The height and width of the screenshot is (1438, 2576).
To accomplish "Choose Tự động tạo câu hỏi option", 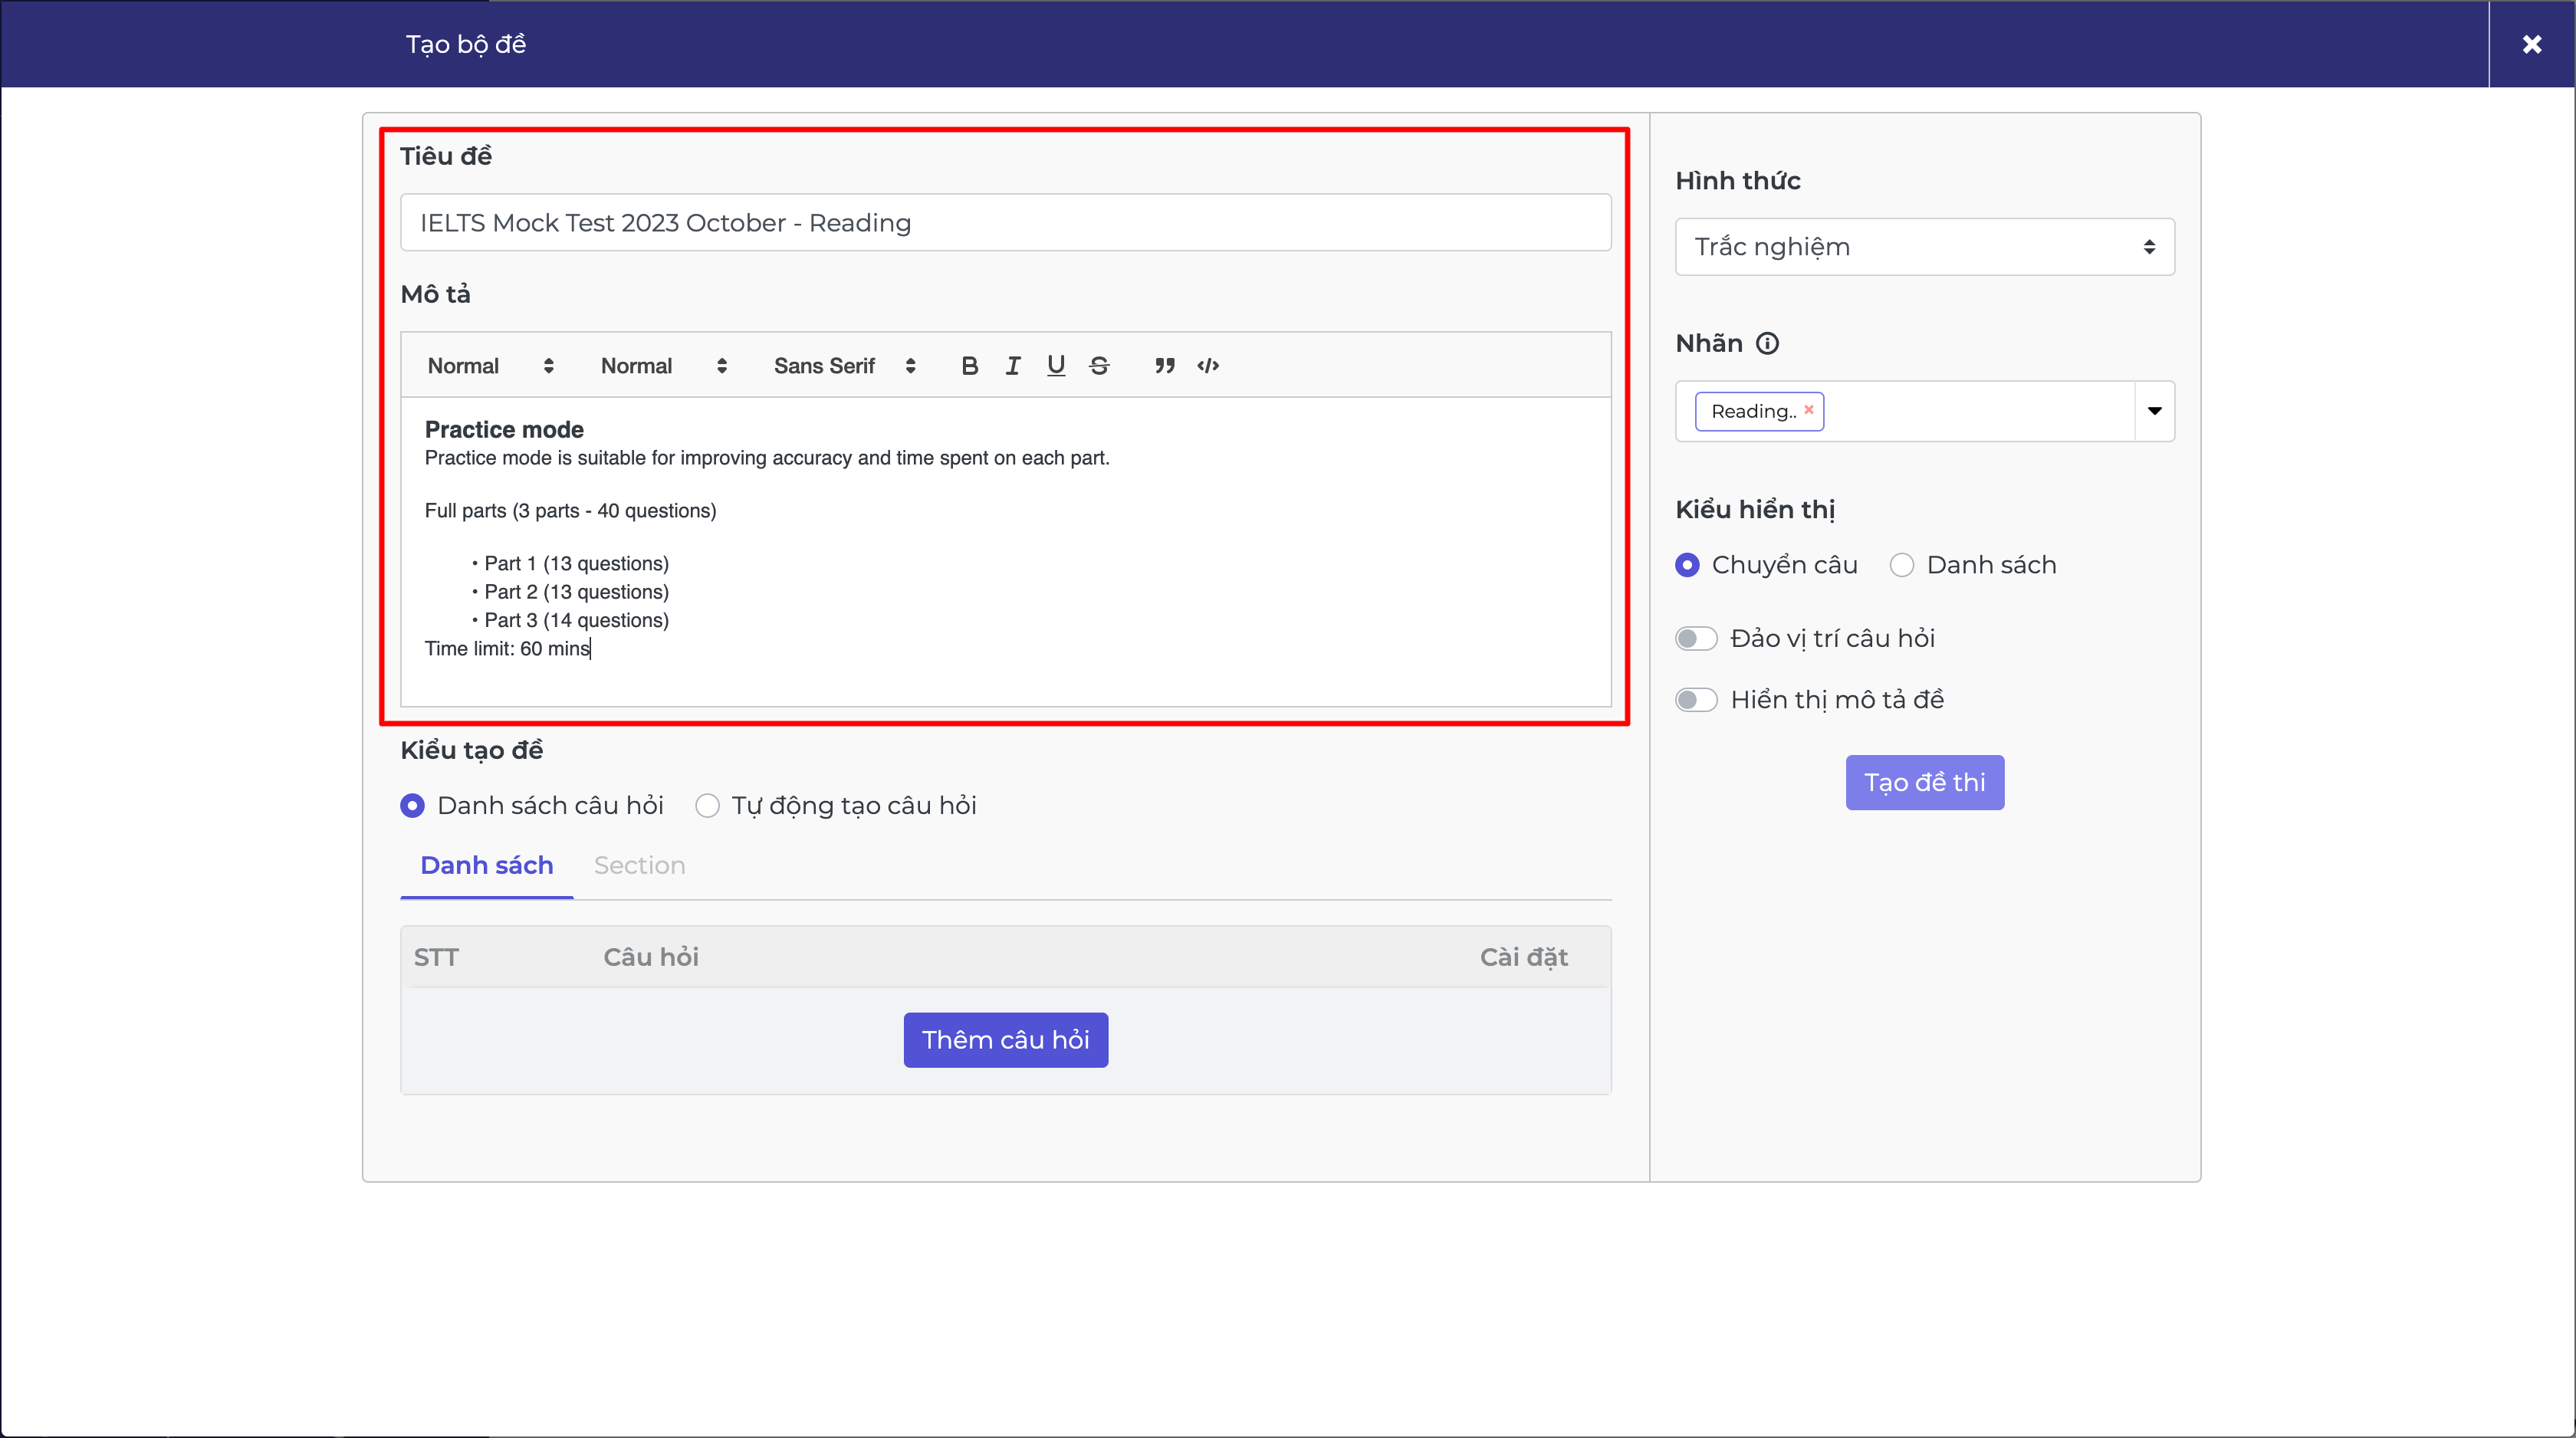I will pyautogui.click(x=707, y=806).
